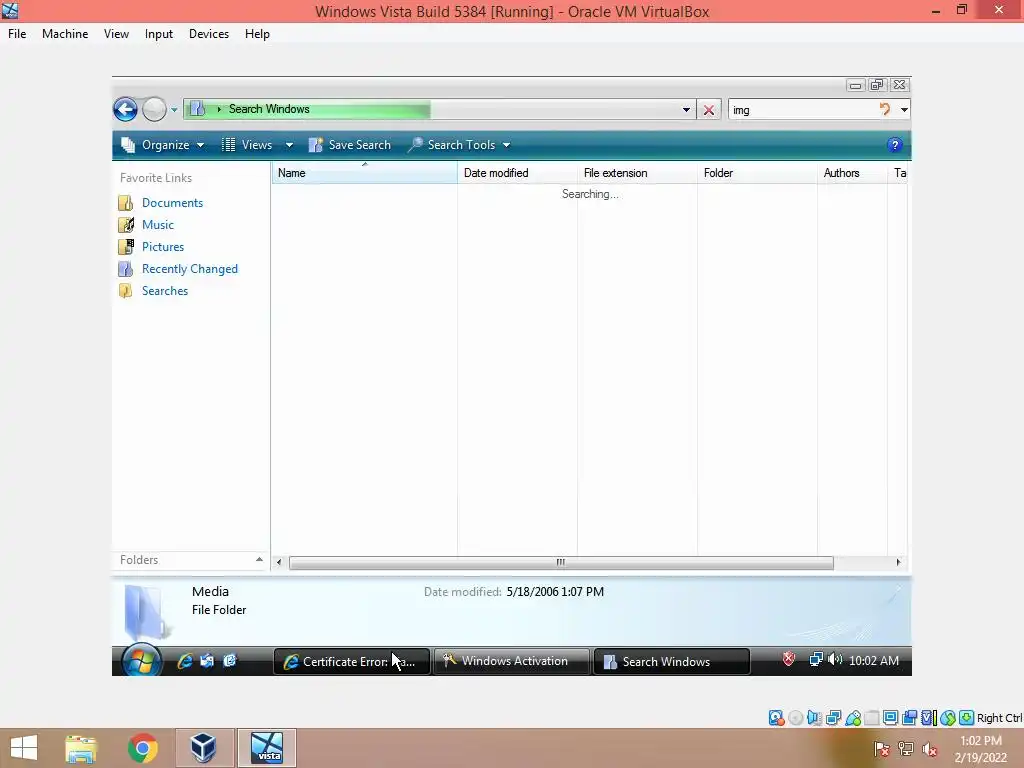
Task: Sort results by the Name column
Action: [364, 173]
